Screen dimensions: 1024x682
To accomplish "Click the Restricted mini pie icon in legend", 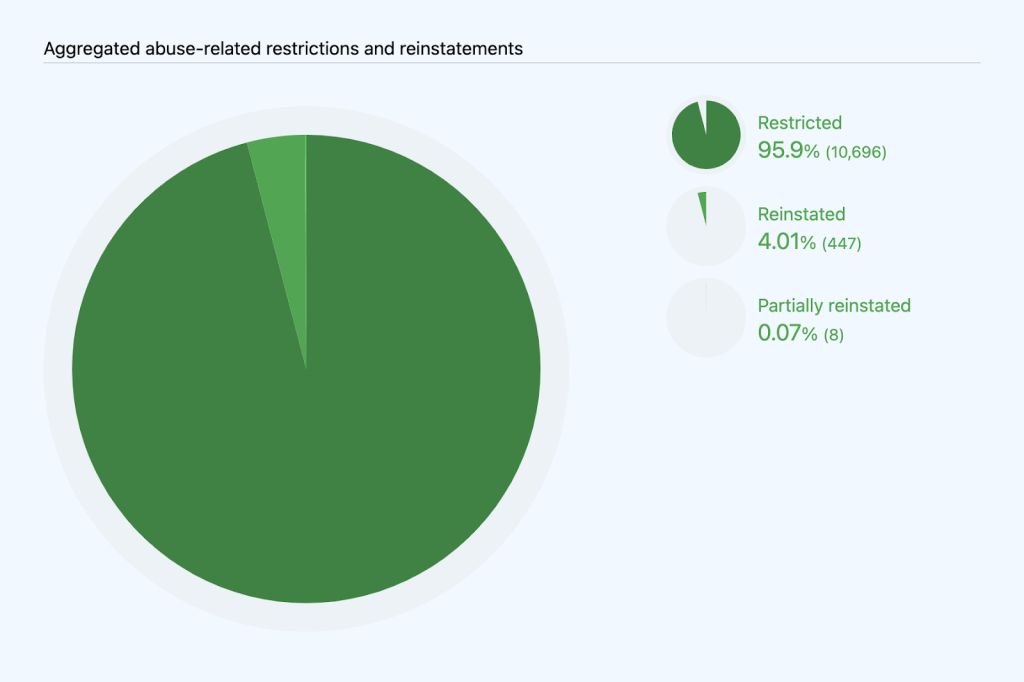I will (x=706, y=135).
